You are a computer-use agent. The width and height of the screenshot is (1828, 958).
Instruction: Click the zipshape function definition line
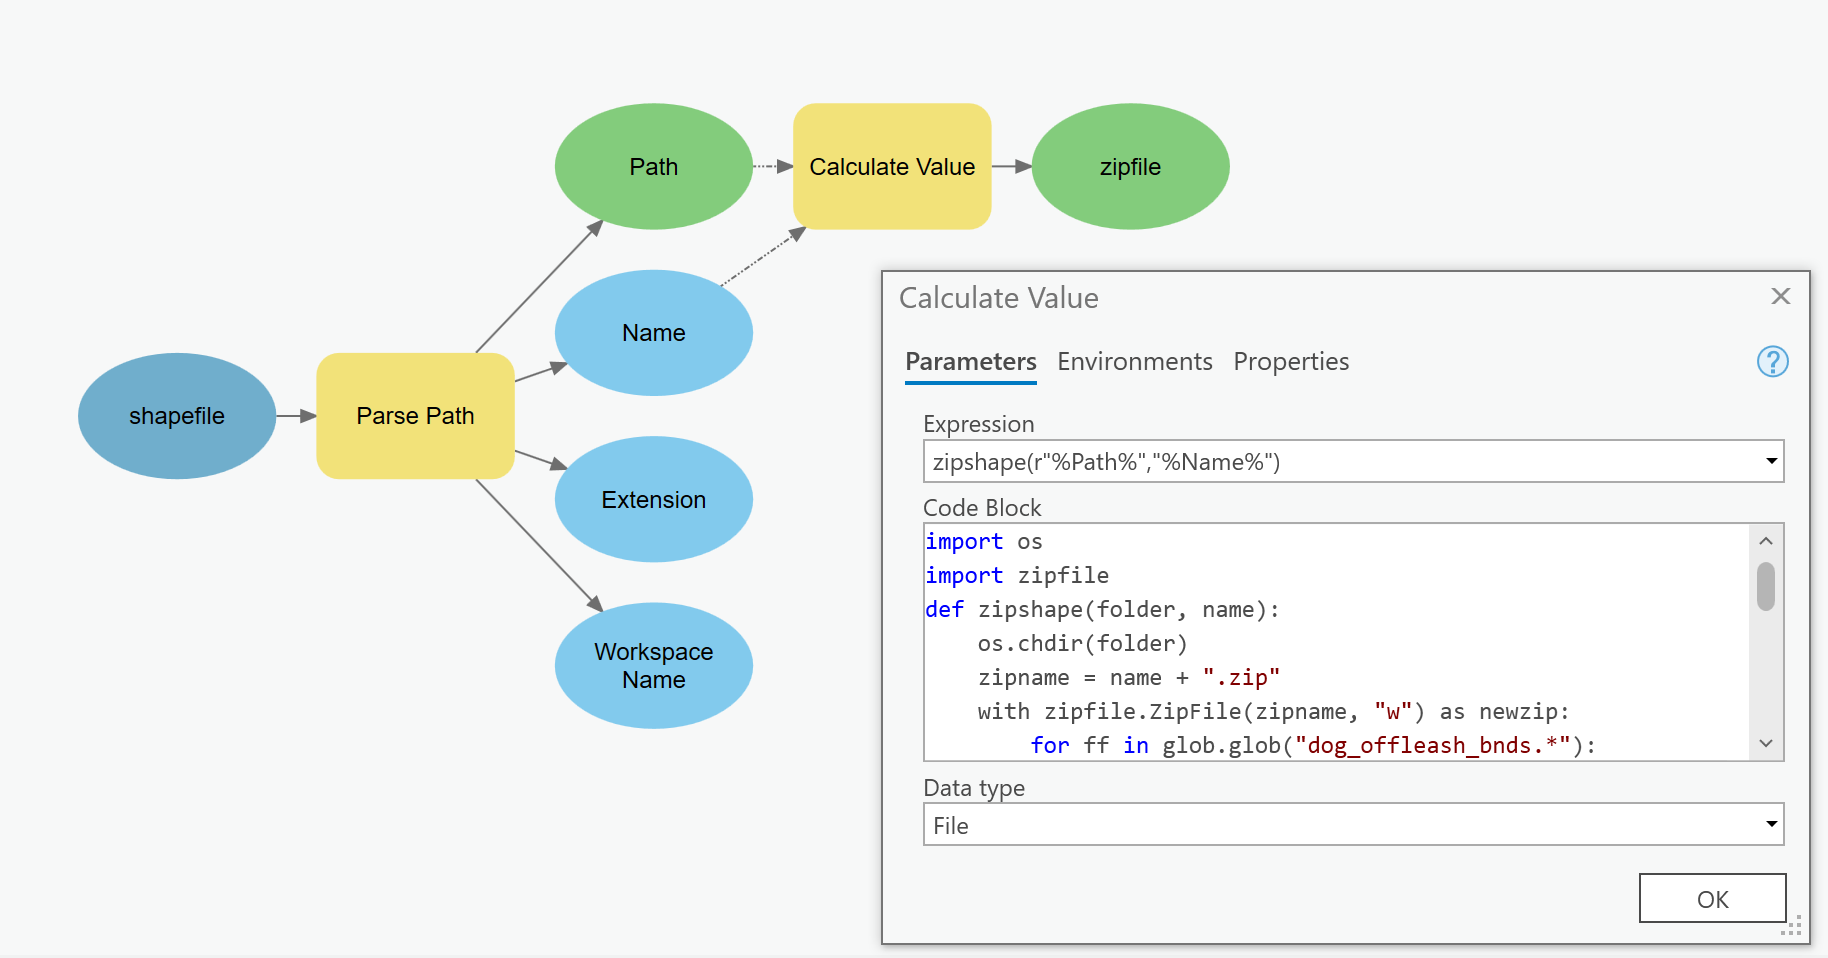1105,609
